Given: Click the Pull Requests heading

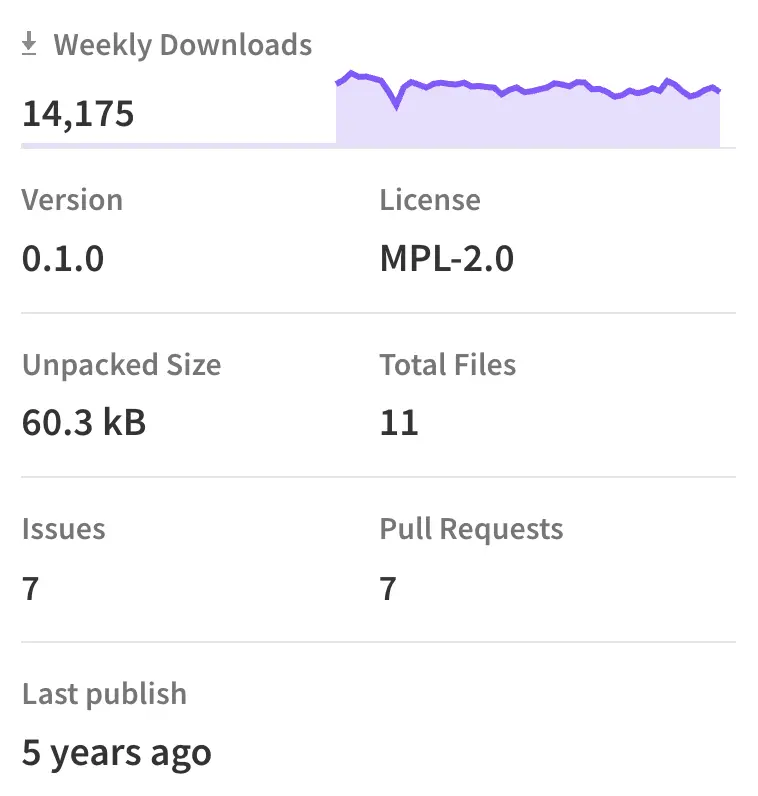Looking at the screenshot, I should coord(471,529).
